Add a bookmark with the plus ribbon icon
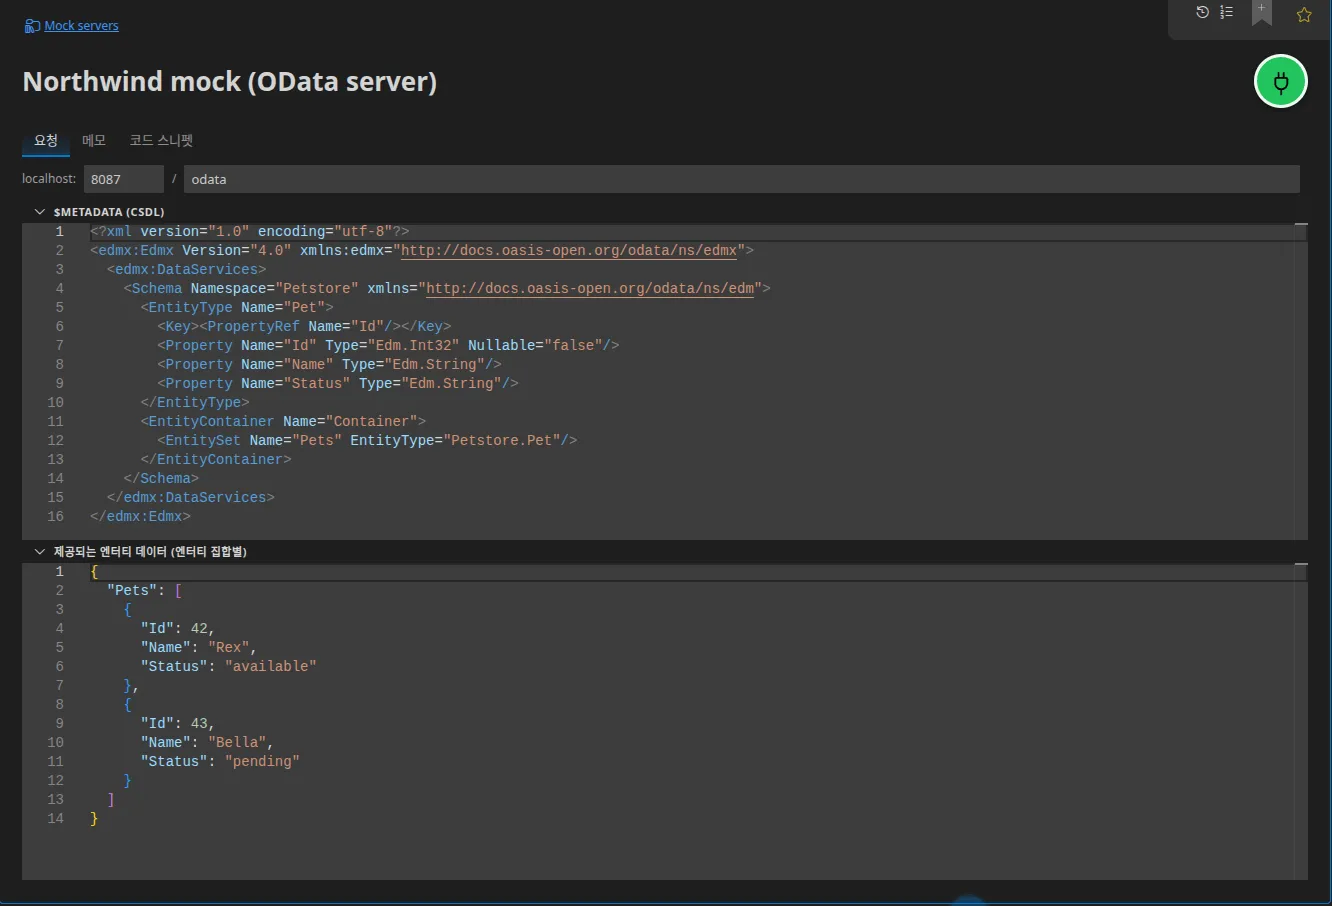 coord(1262,13)
